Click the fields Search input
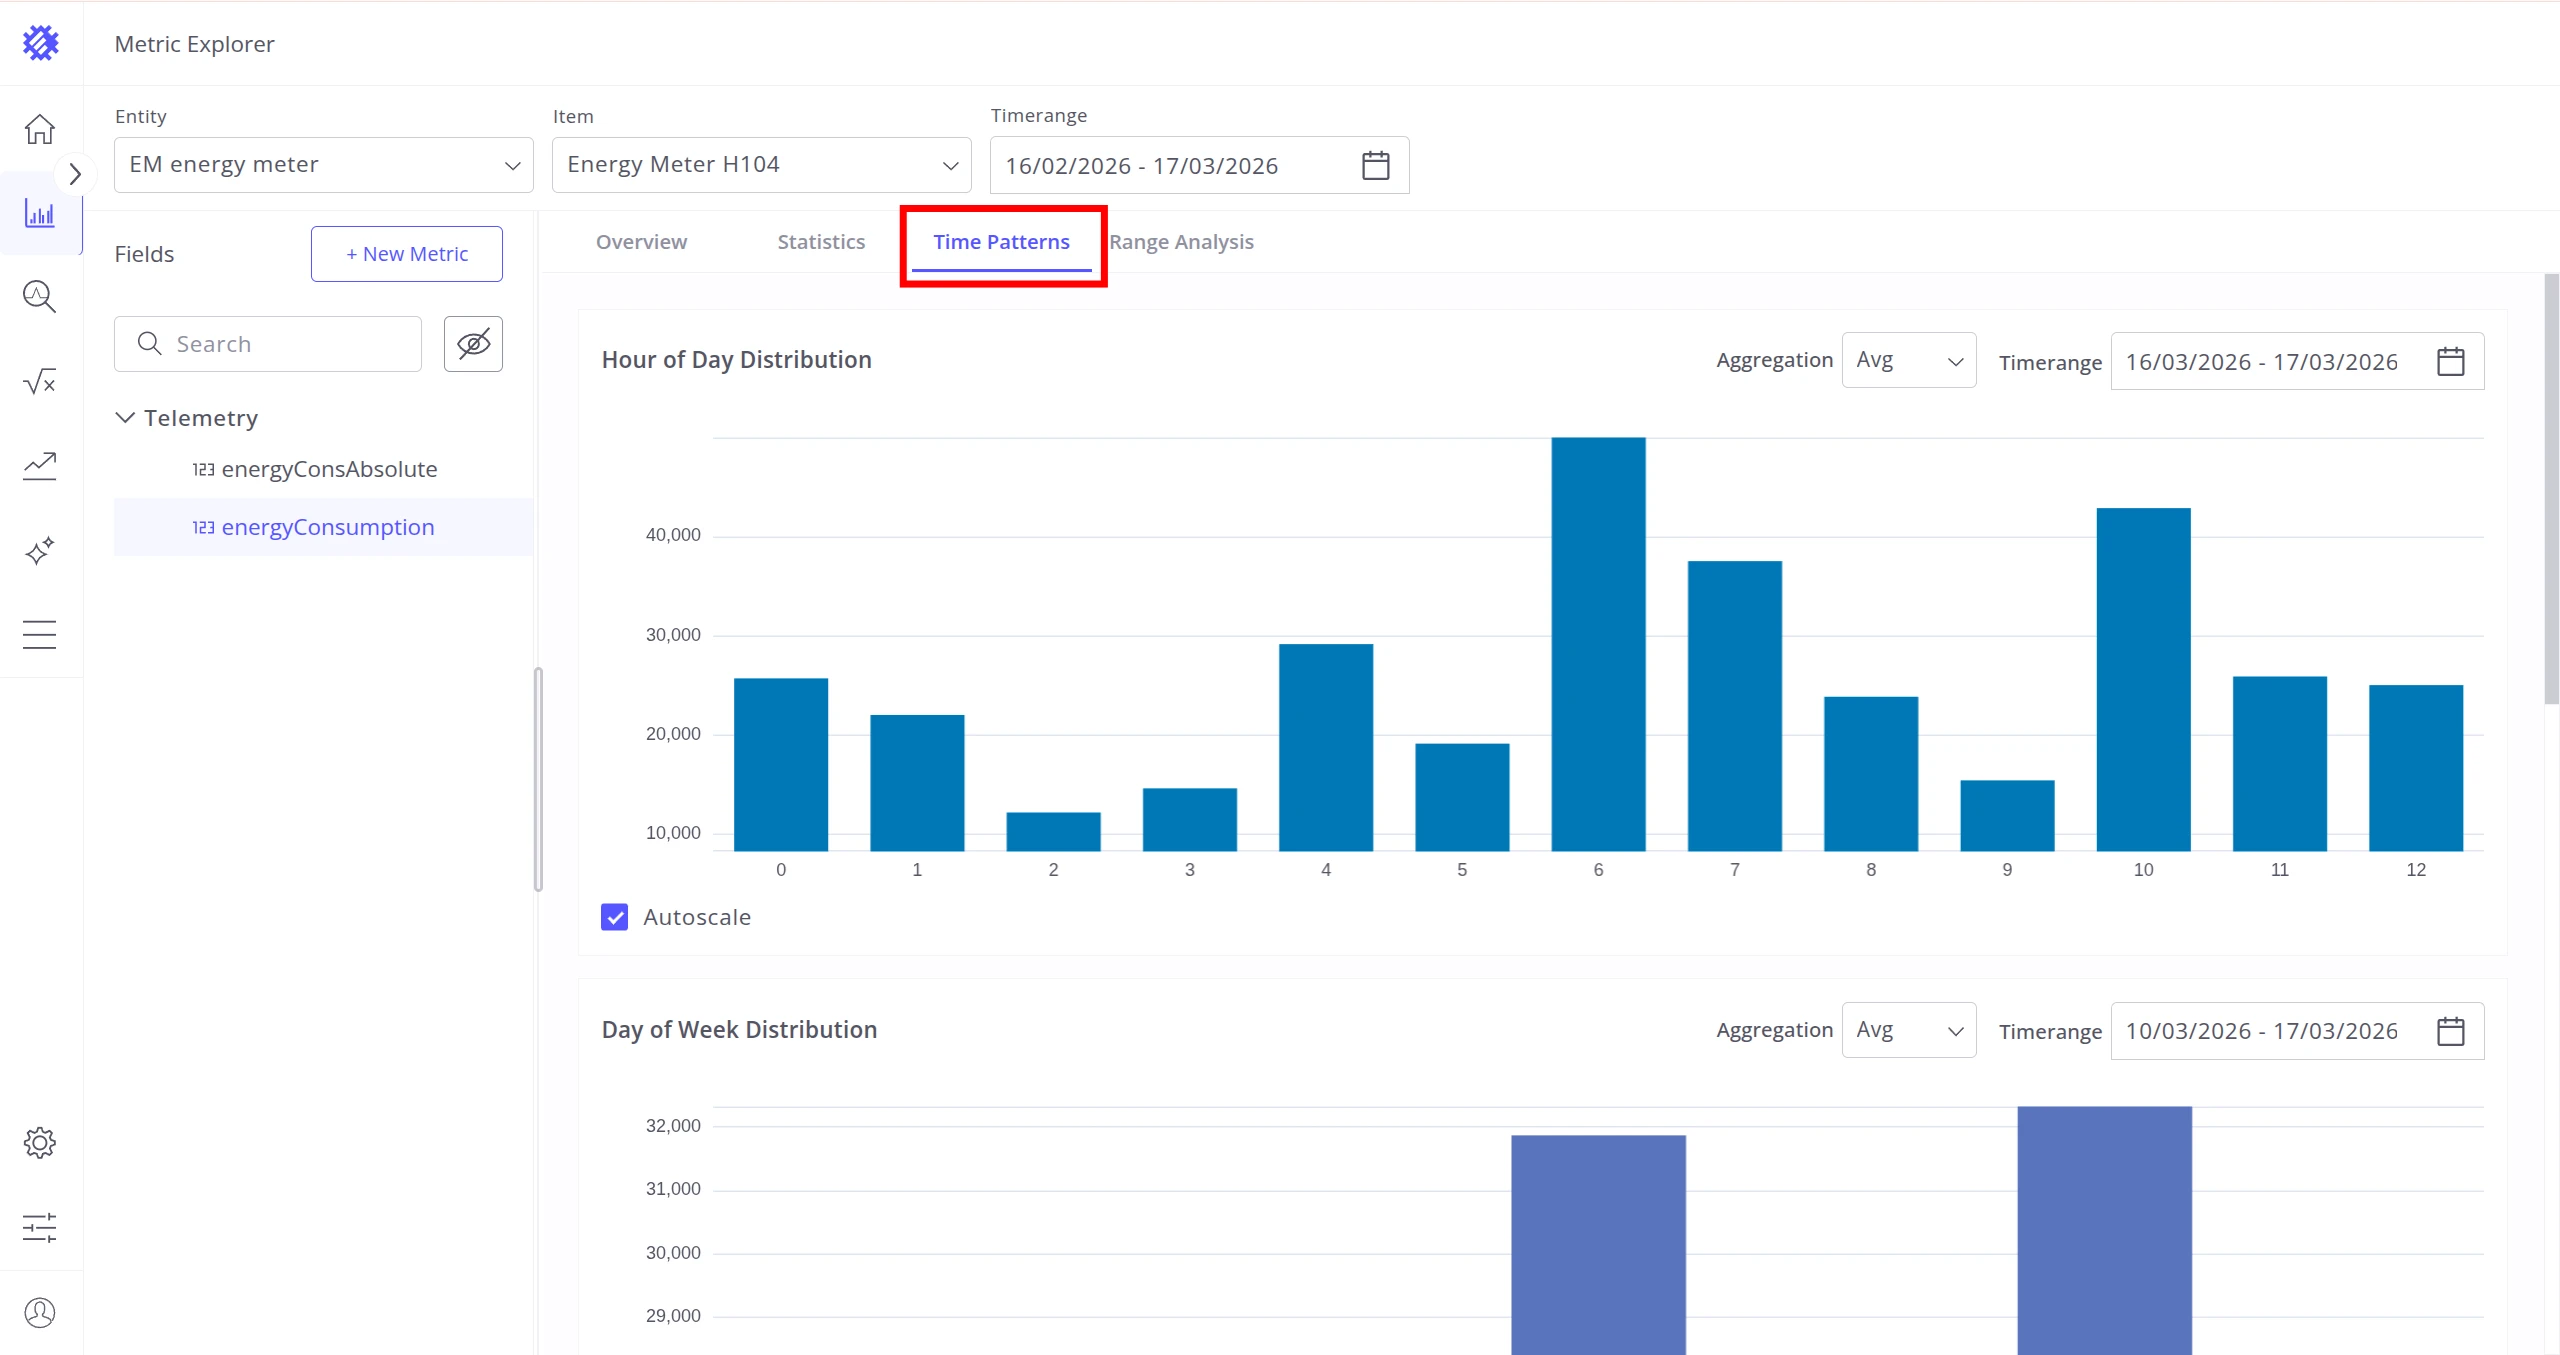2560x1355 pixels. pos(268,344)
